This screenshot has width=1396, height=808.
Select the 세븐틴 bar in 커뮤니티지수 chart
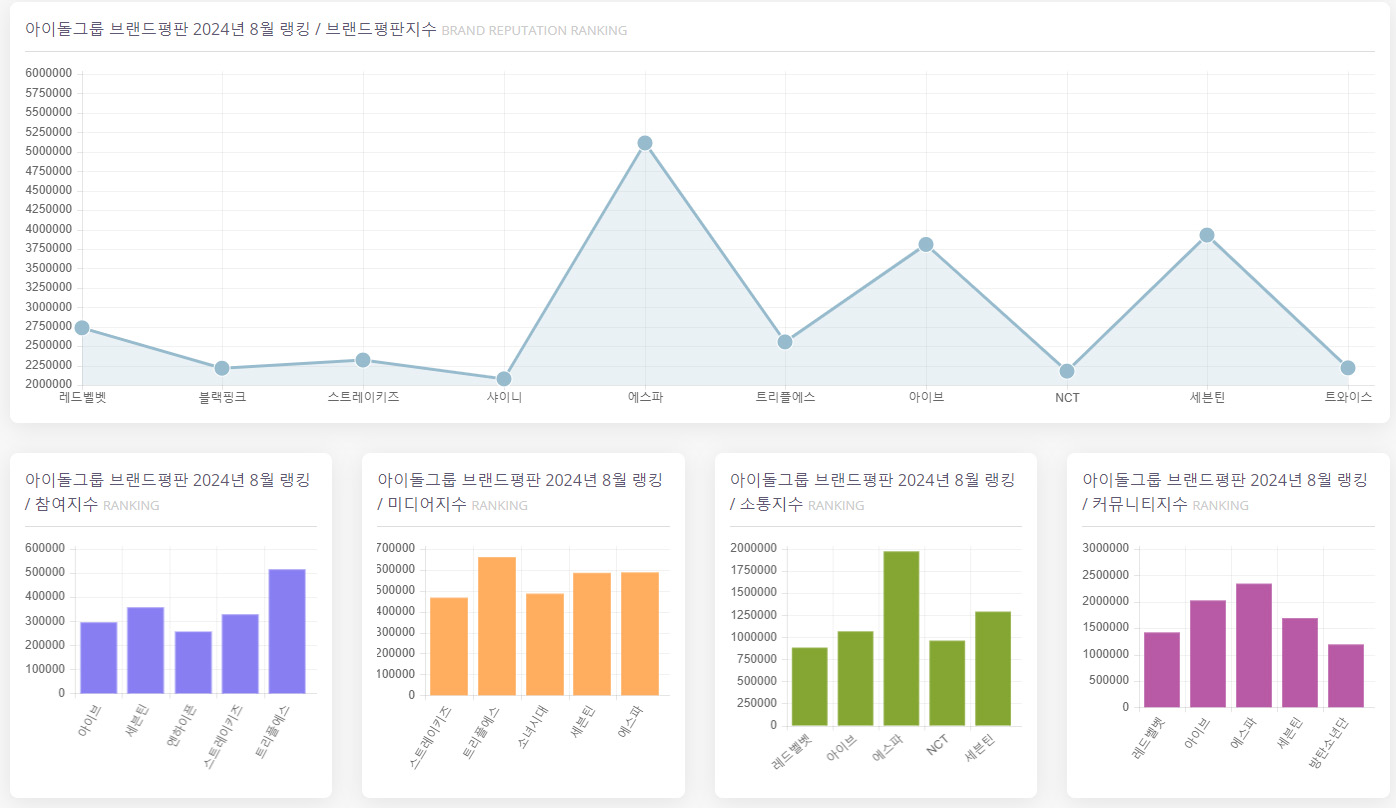pos(1300,663)
